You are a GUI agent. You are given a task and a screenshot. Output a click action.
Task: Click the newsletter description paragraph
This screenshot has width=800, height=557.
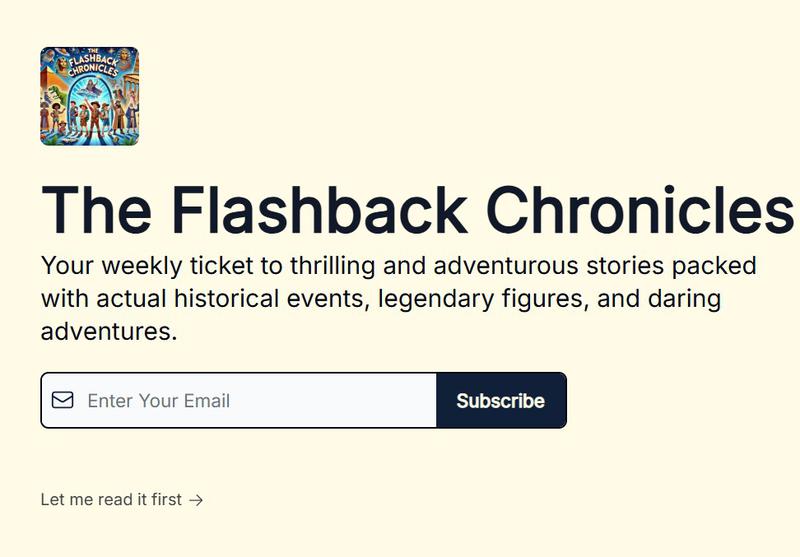pos(398,298)
